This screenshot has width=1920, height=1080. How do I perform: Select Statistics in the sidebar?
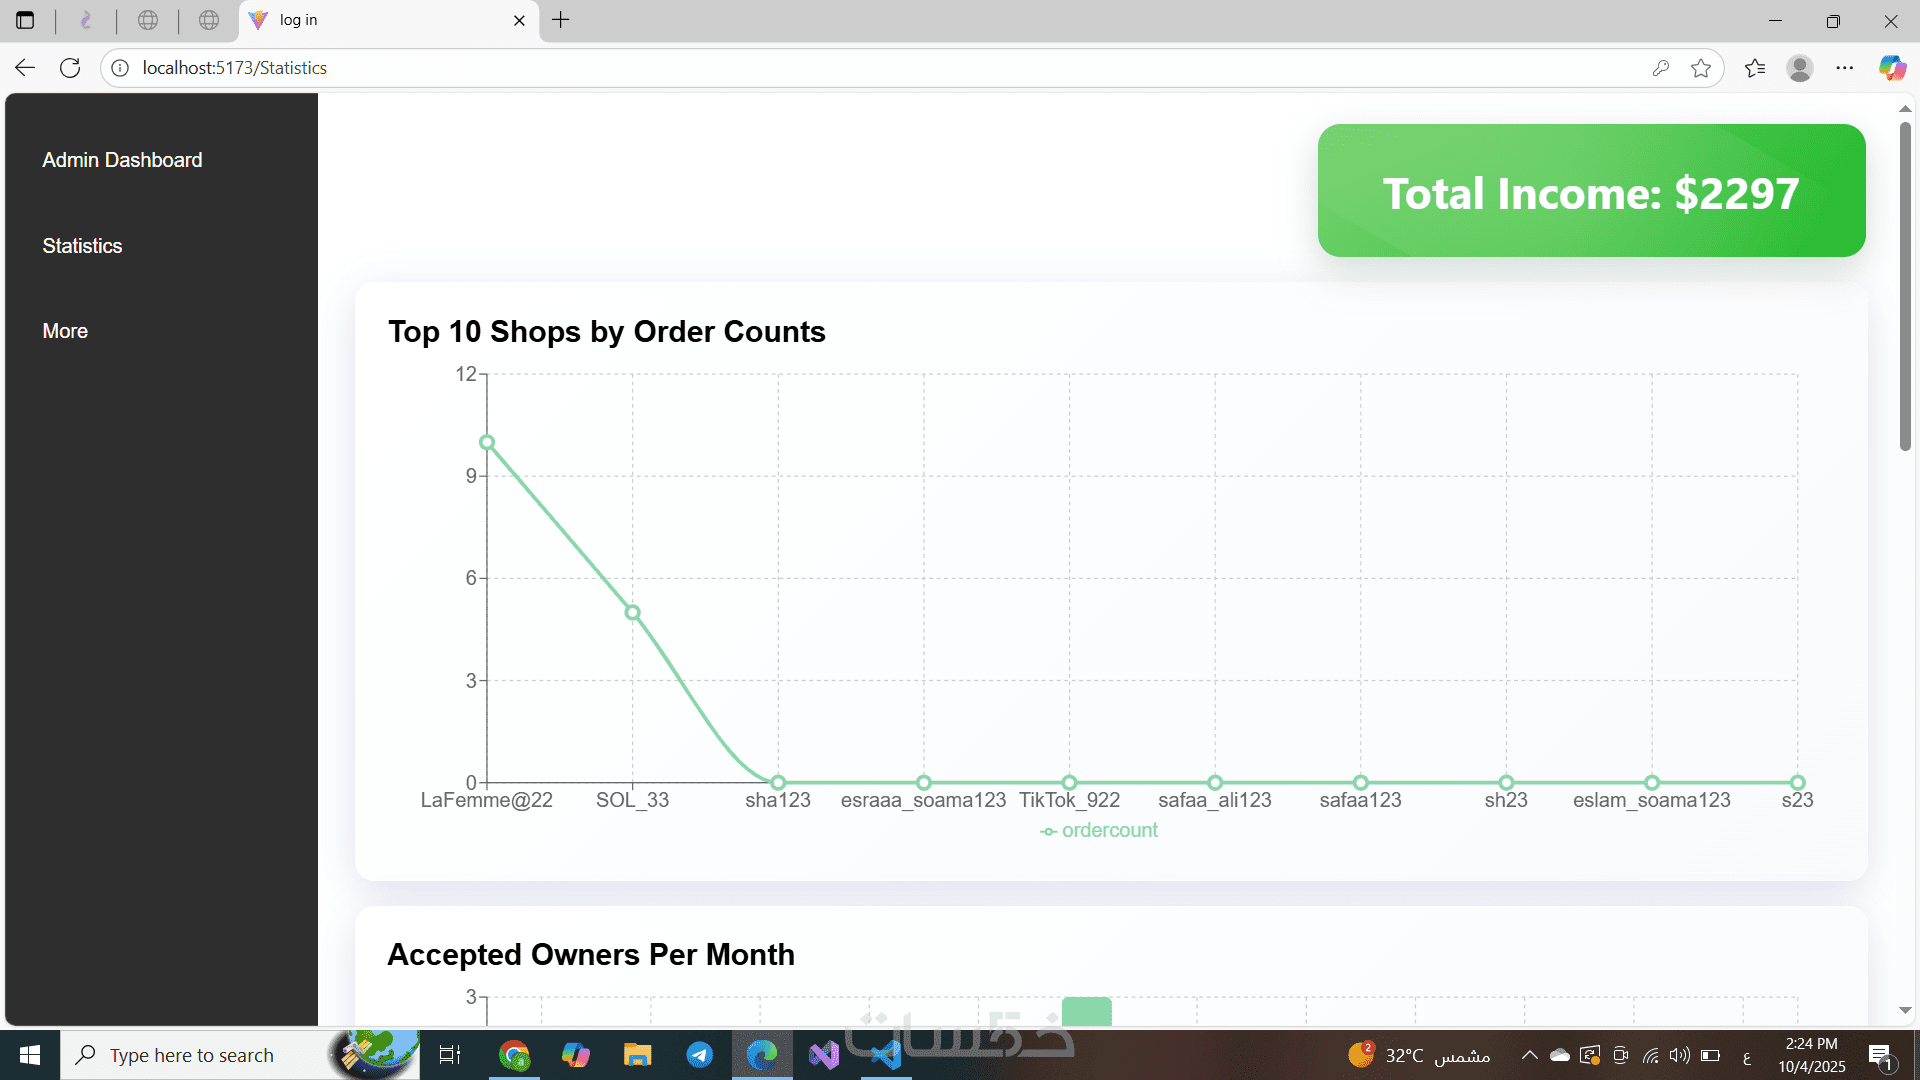[x=82, y=246]
